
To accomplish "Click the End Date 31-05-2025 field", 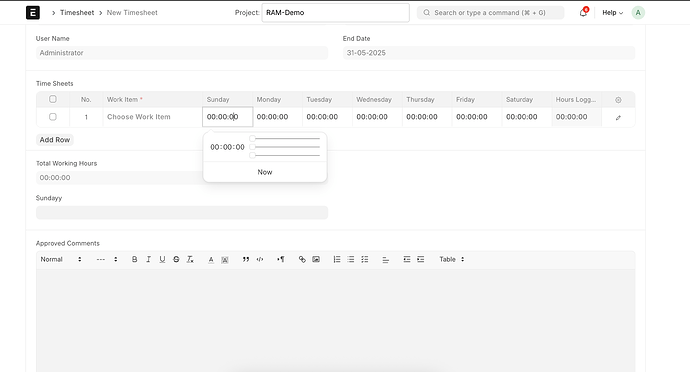I will 489,53.
